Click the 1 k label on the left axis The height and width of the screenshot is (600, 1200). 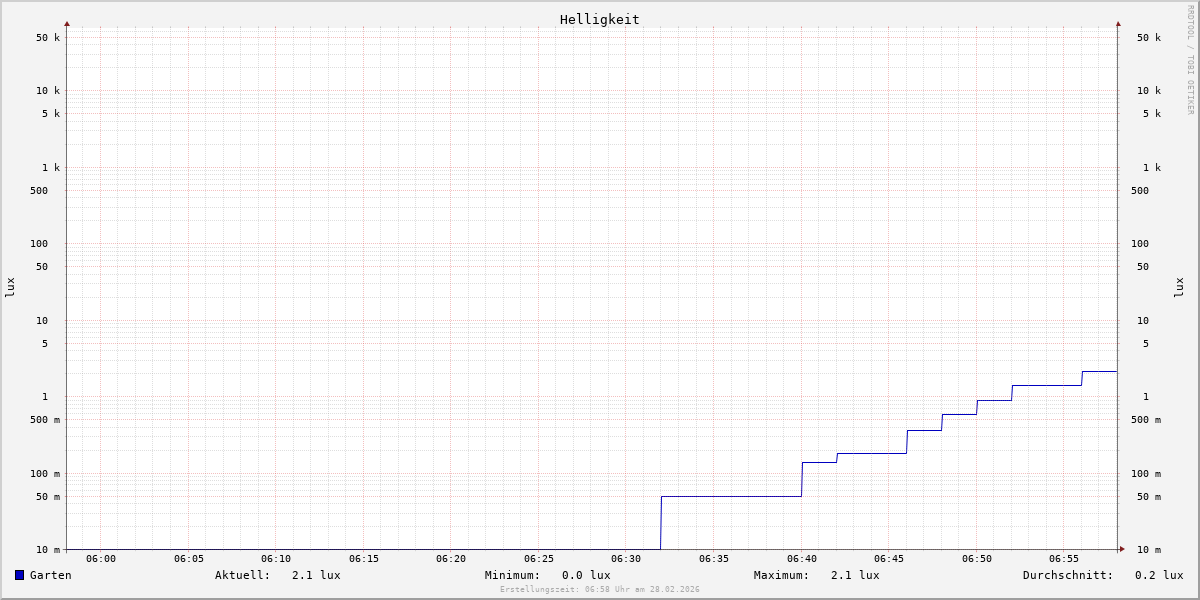[51, 168]
